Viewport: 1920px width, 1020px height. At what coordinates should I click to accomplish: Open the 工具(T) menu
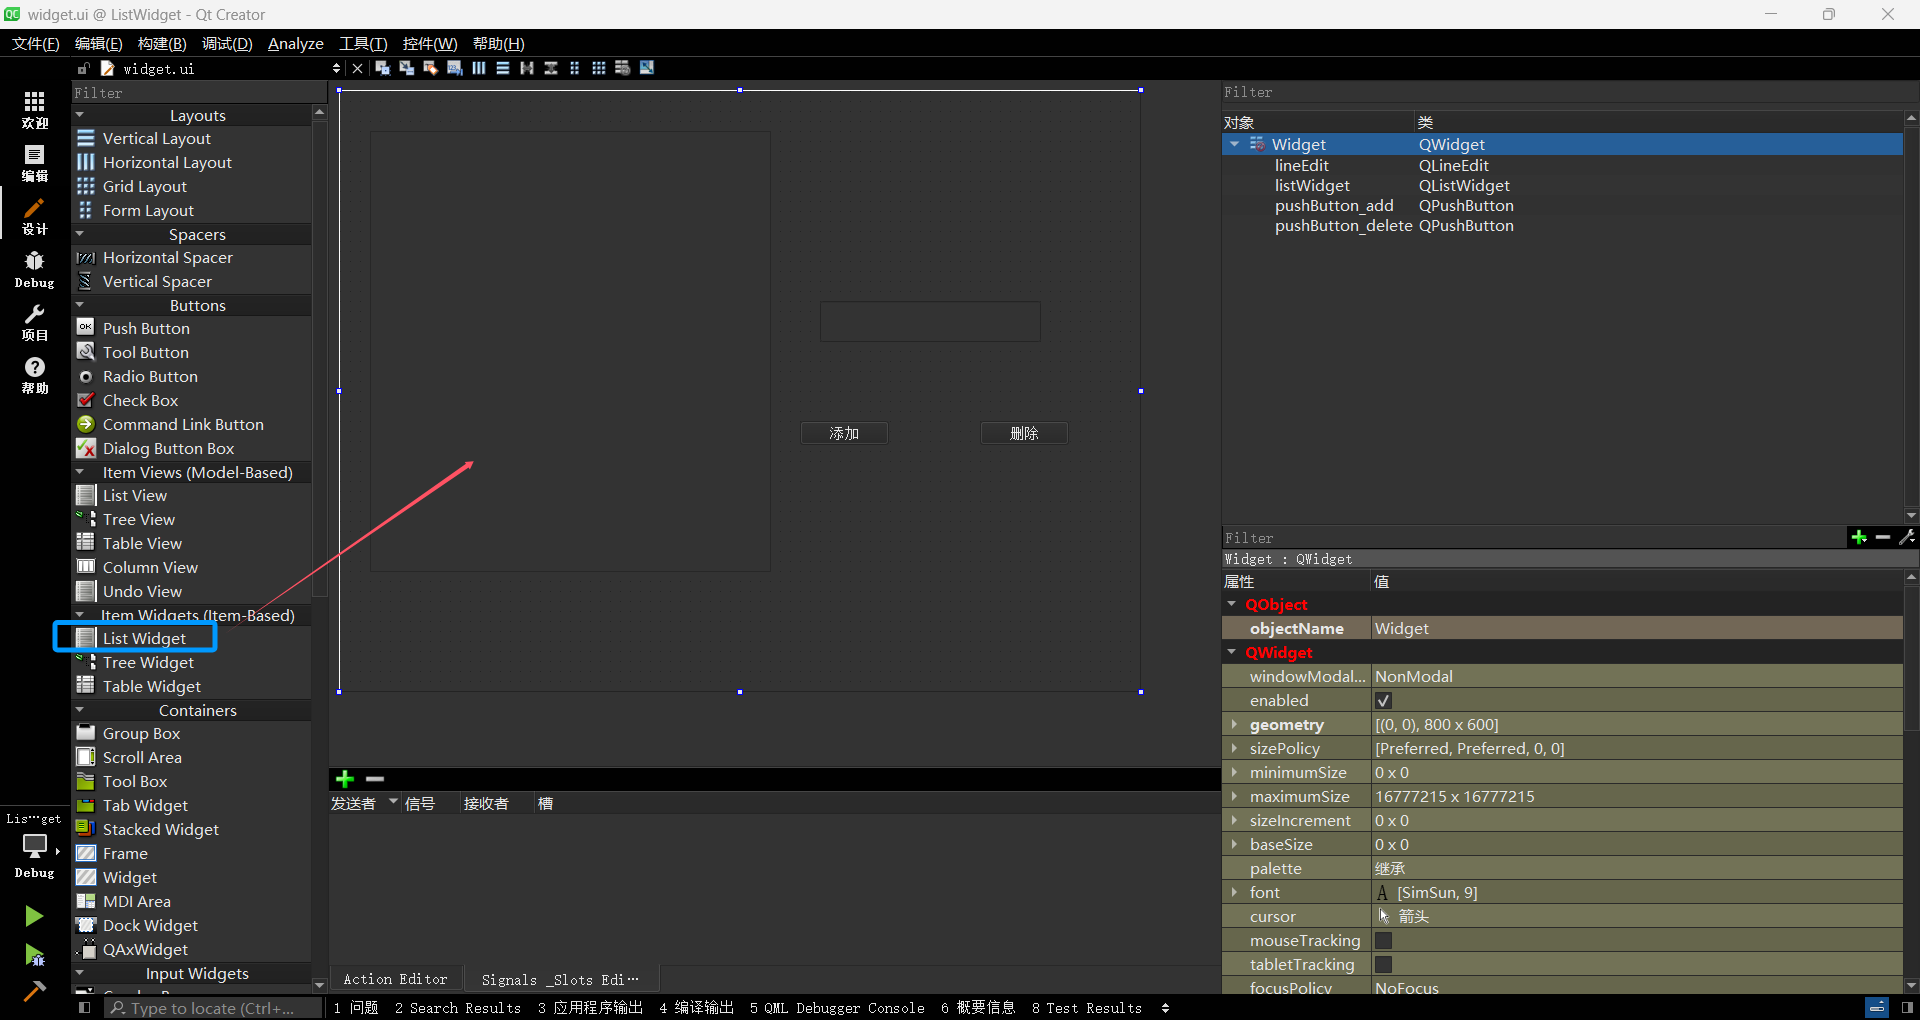(x=363, y=43)
